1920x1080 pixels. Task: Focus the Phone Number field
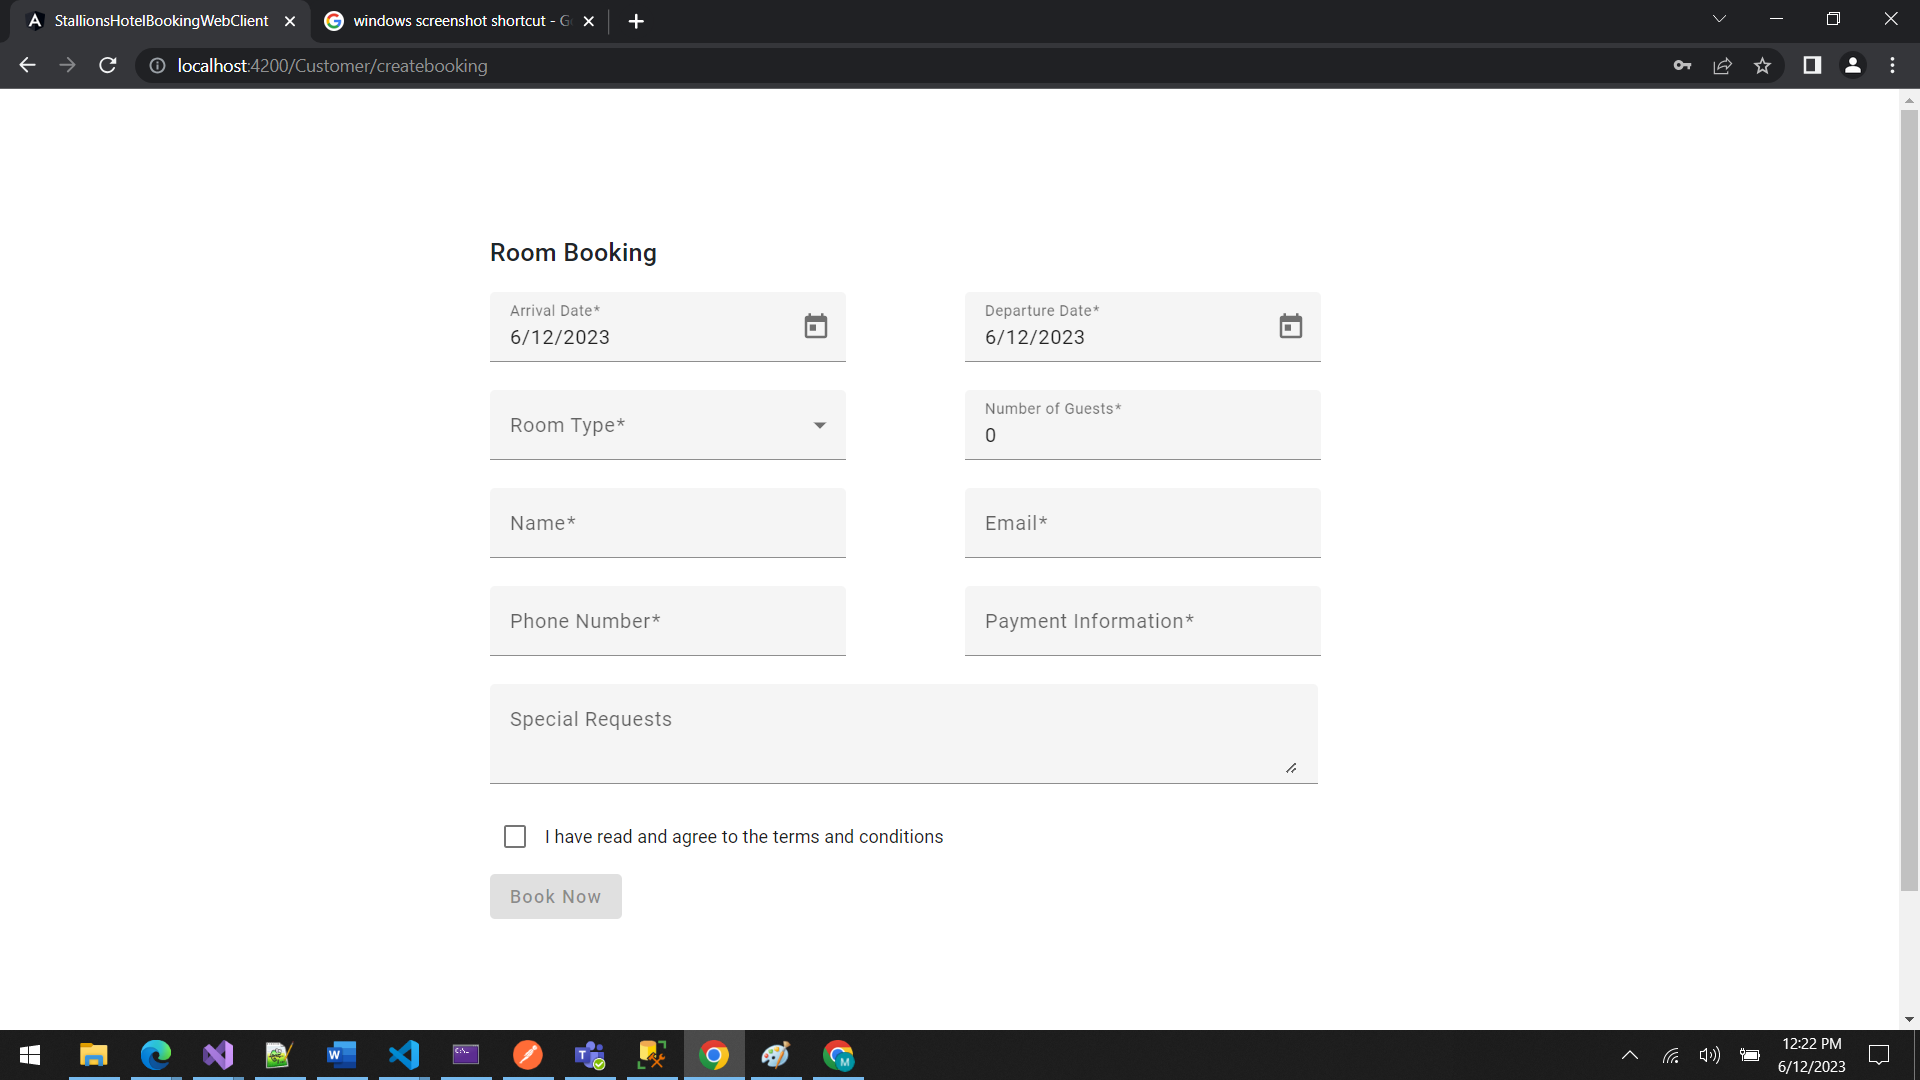click(668, 621)
